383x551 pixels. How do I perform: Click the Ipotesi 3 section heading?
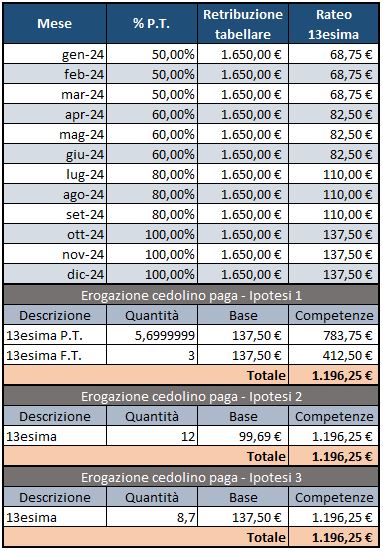191,478
